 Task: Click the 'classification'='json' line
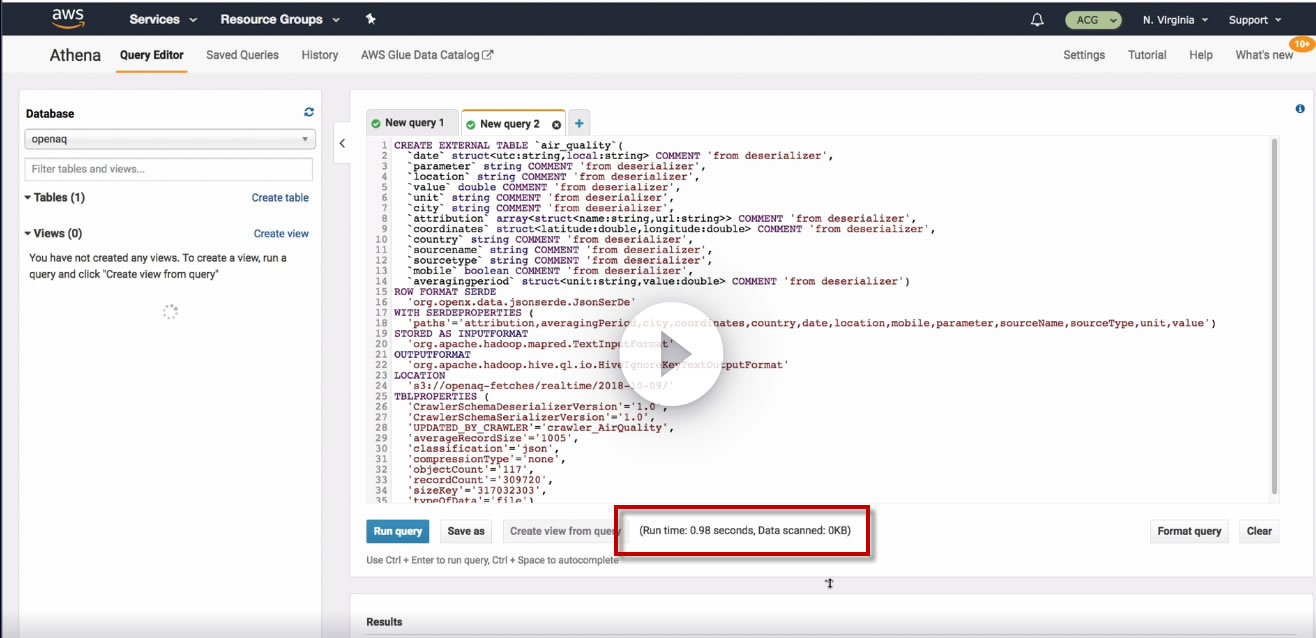pos(482,448)
